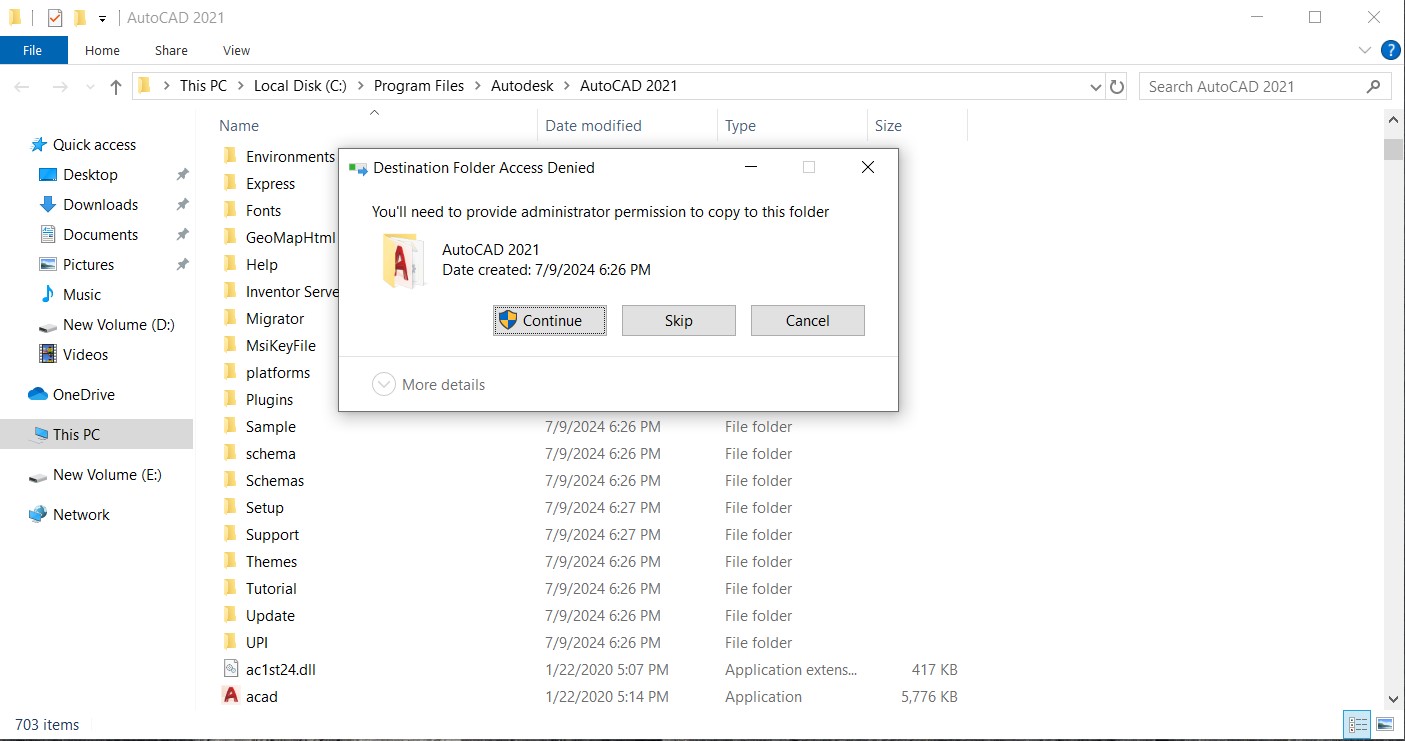Screen dimensions: 1405x741
Task: Select the Plugins folder
Action: tap(269, 400)
